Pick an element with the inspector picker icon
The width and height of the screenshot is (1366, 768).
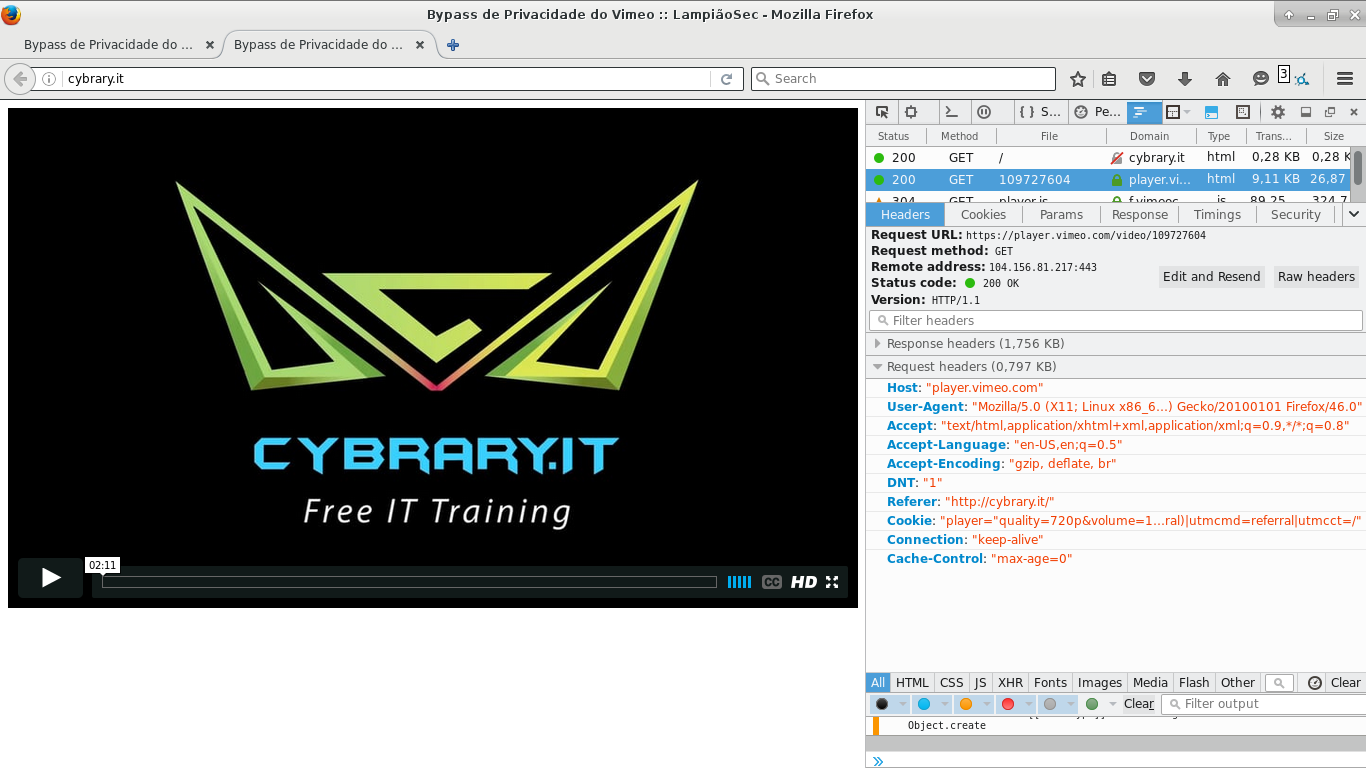(882, 112)
